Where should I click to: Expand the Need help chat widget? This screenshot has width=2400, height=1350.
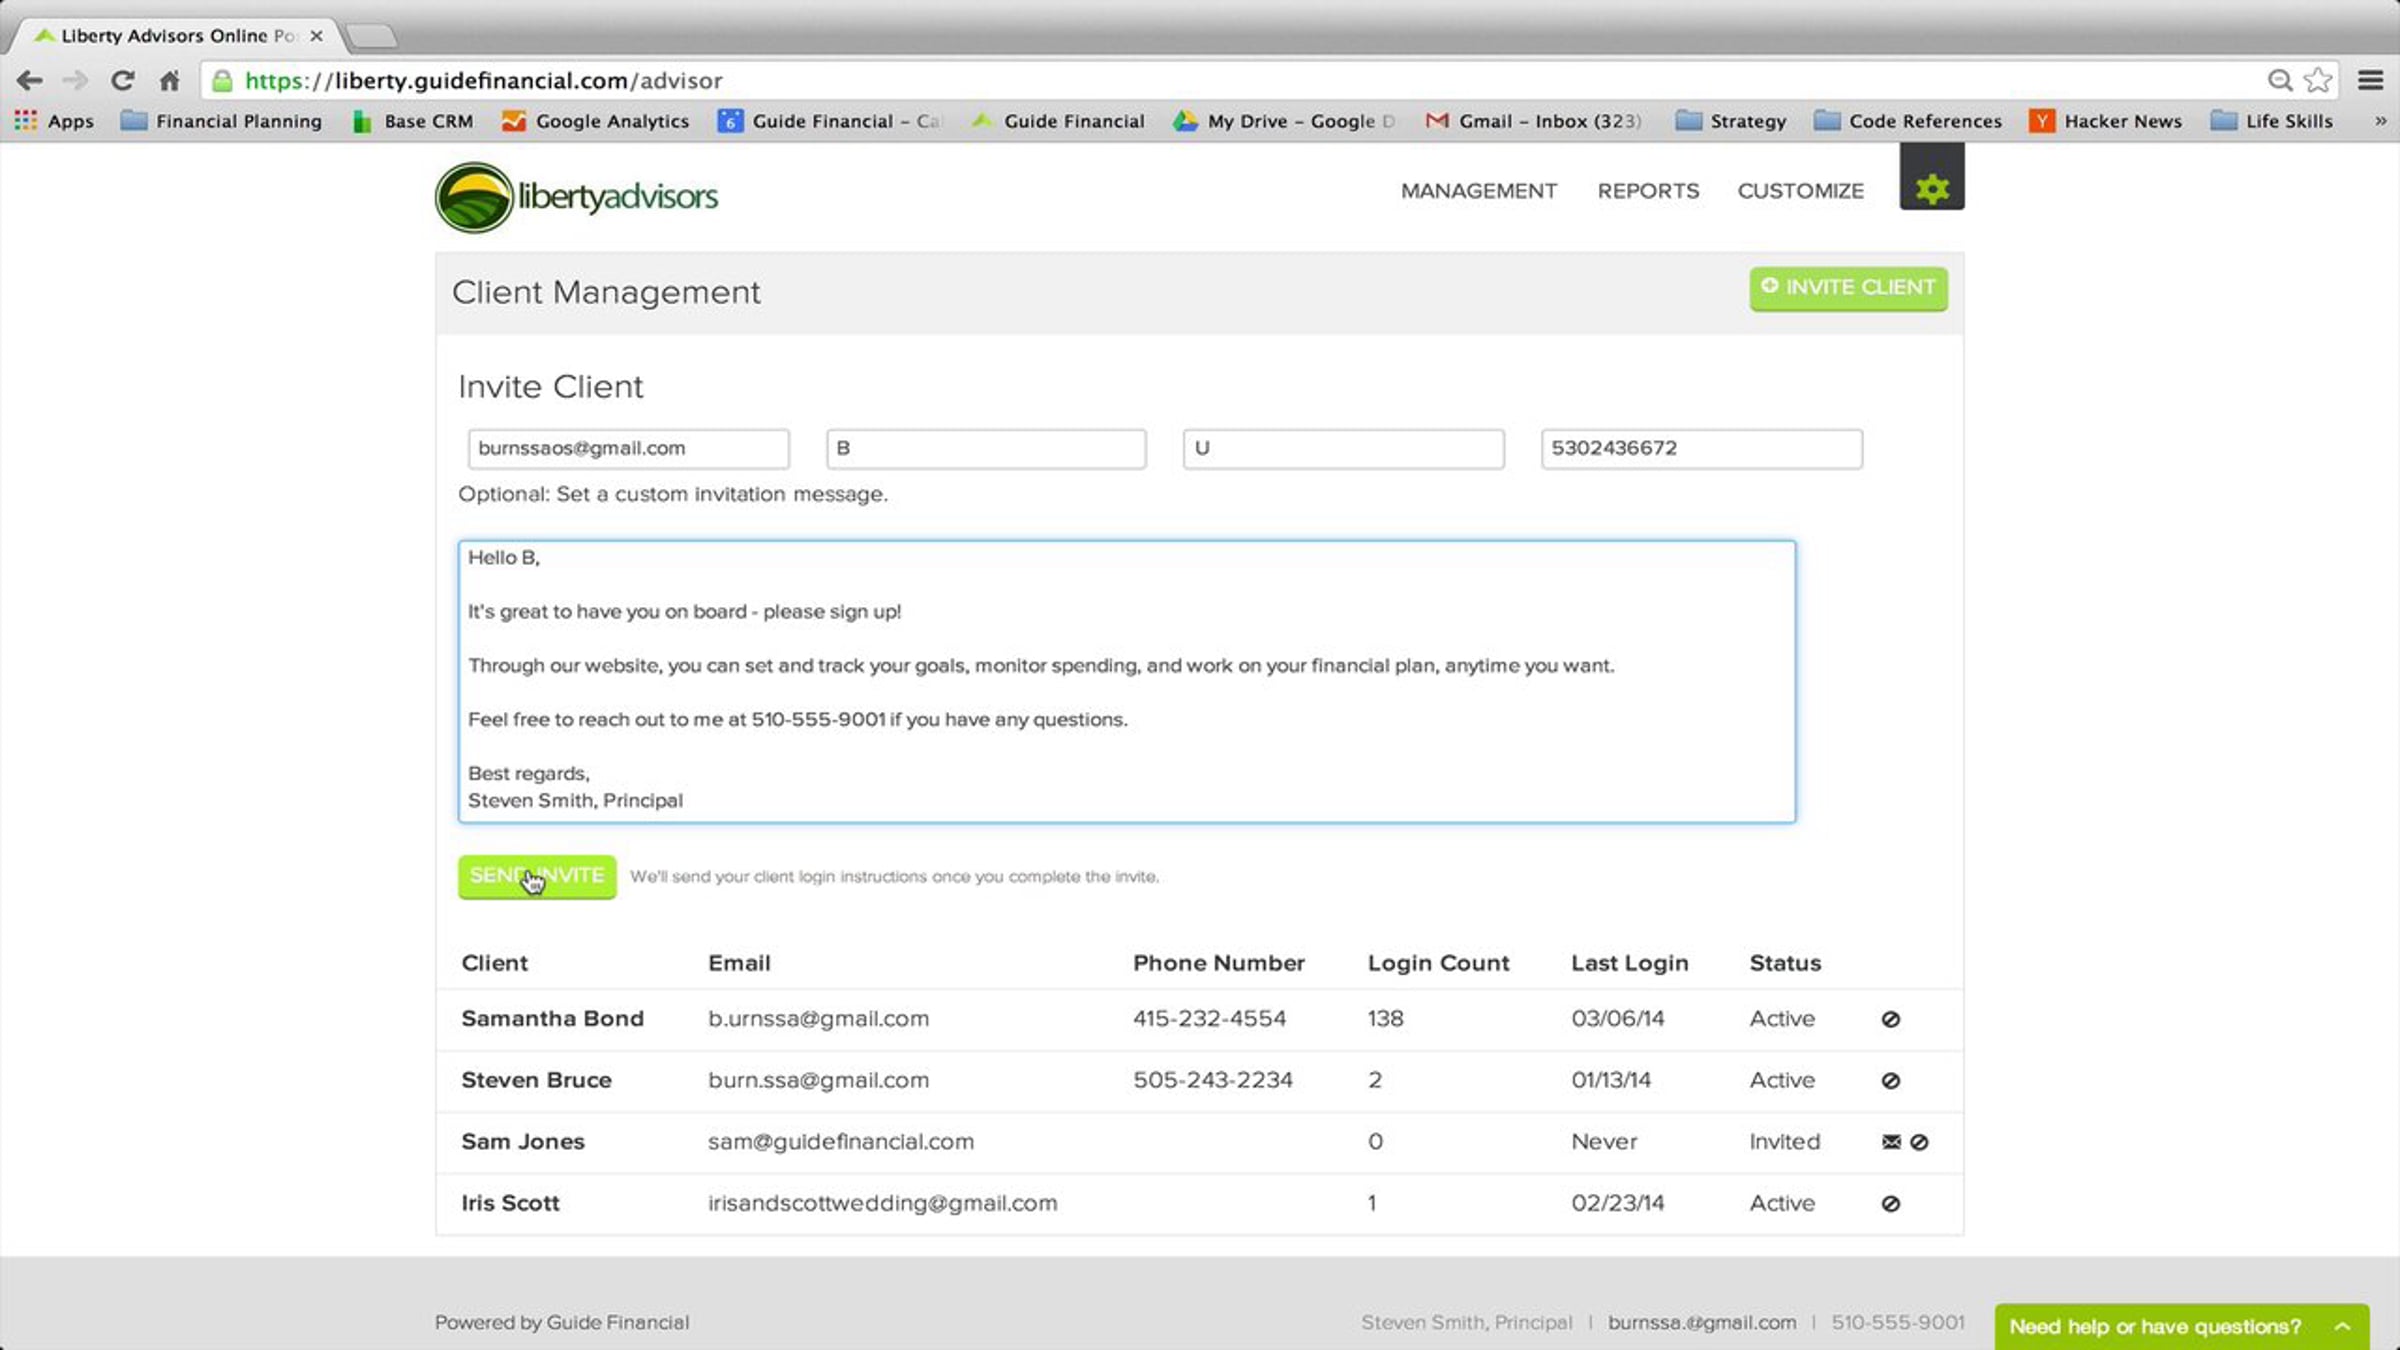(2180, 1326)
